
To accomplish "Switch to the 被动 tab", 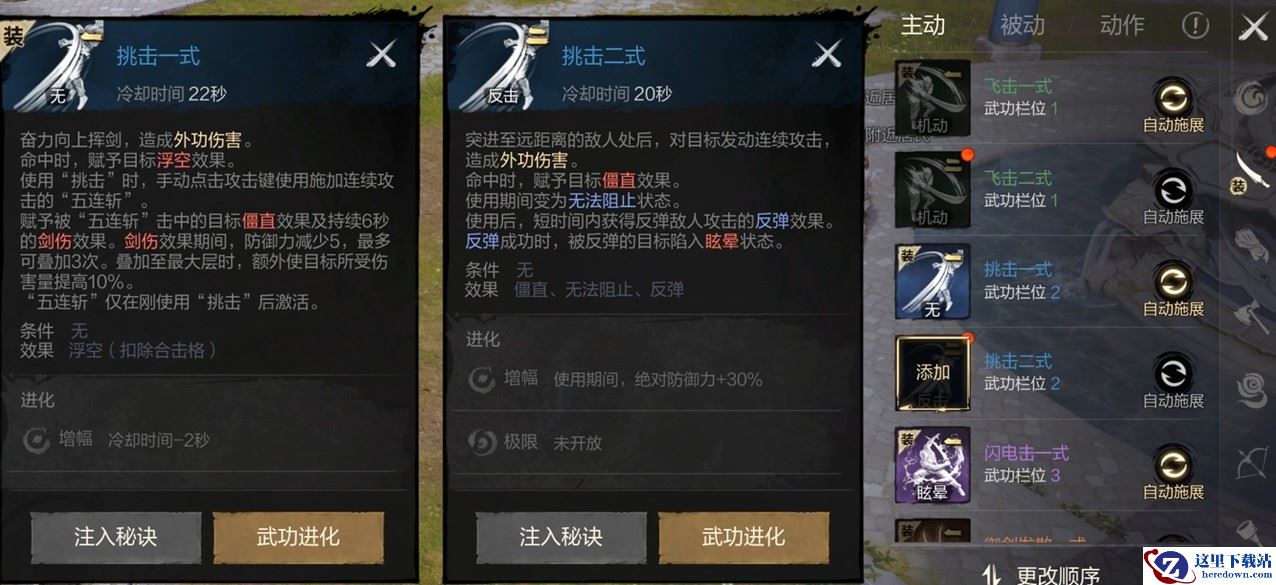I will [1022, 25].
